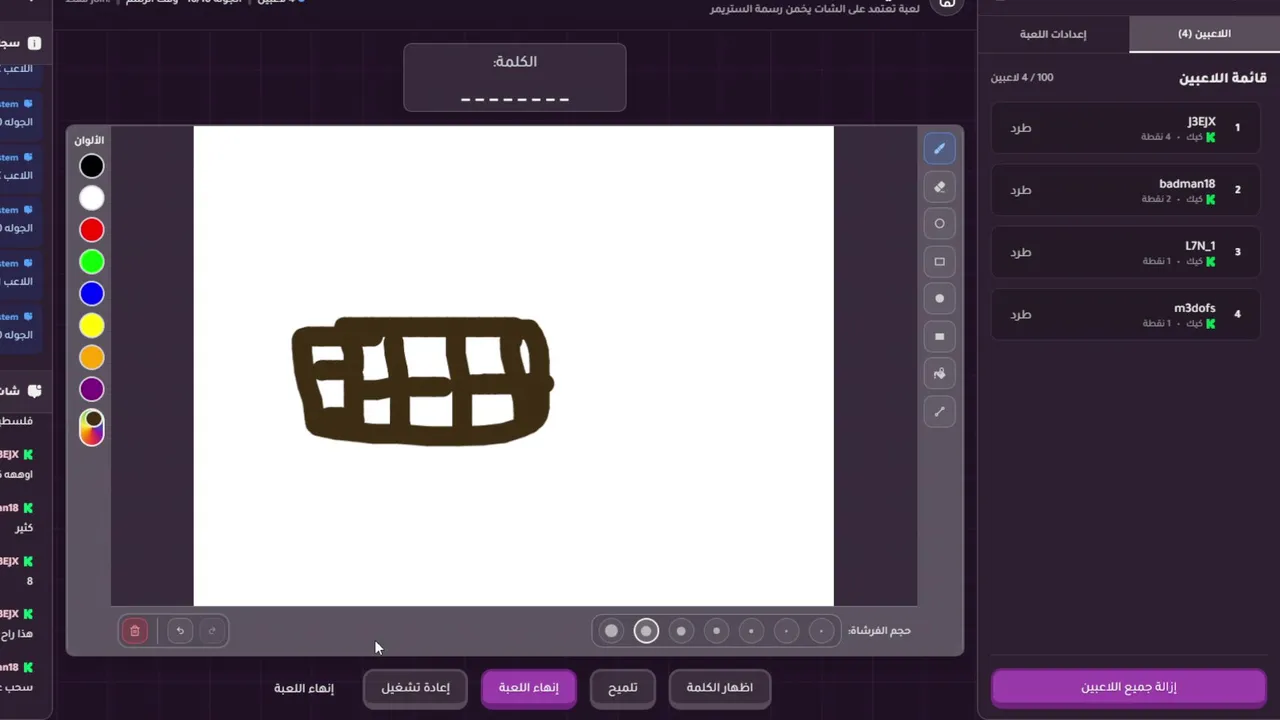Choose the filled rectangle shape tool

939,337
